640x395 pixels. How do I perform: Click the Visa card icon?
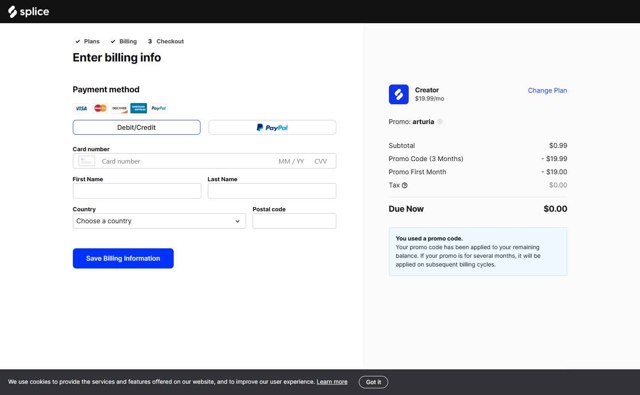coord(81,108)
